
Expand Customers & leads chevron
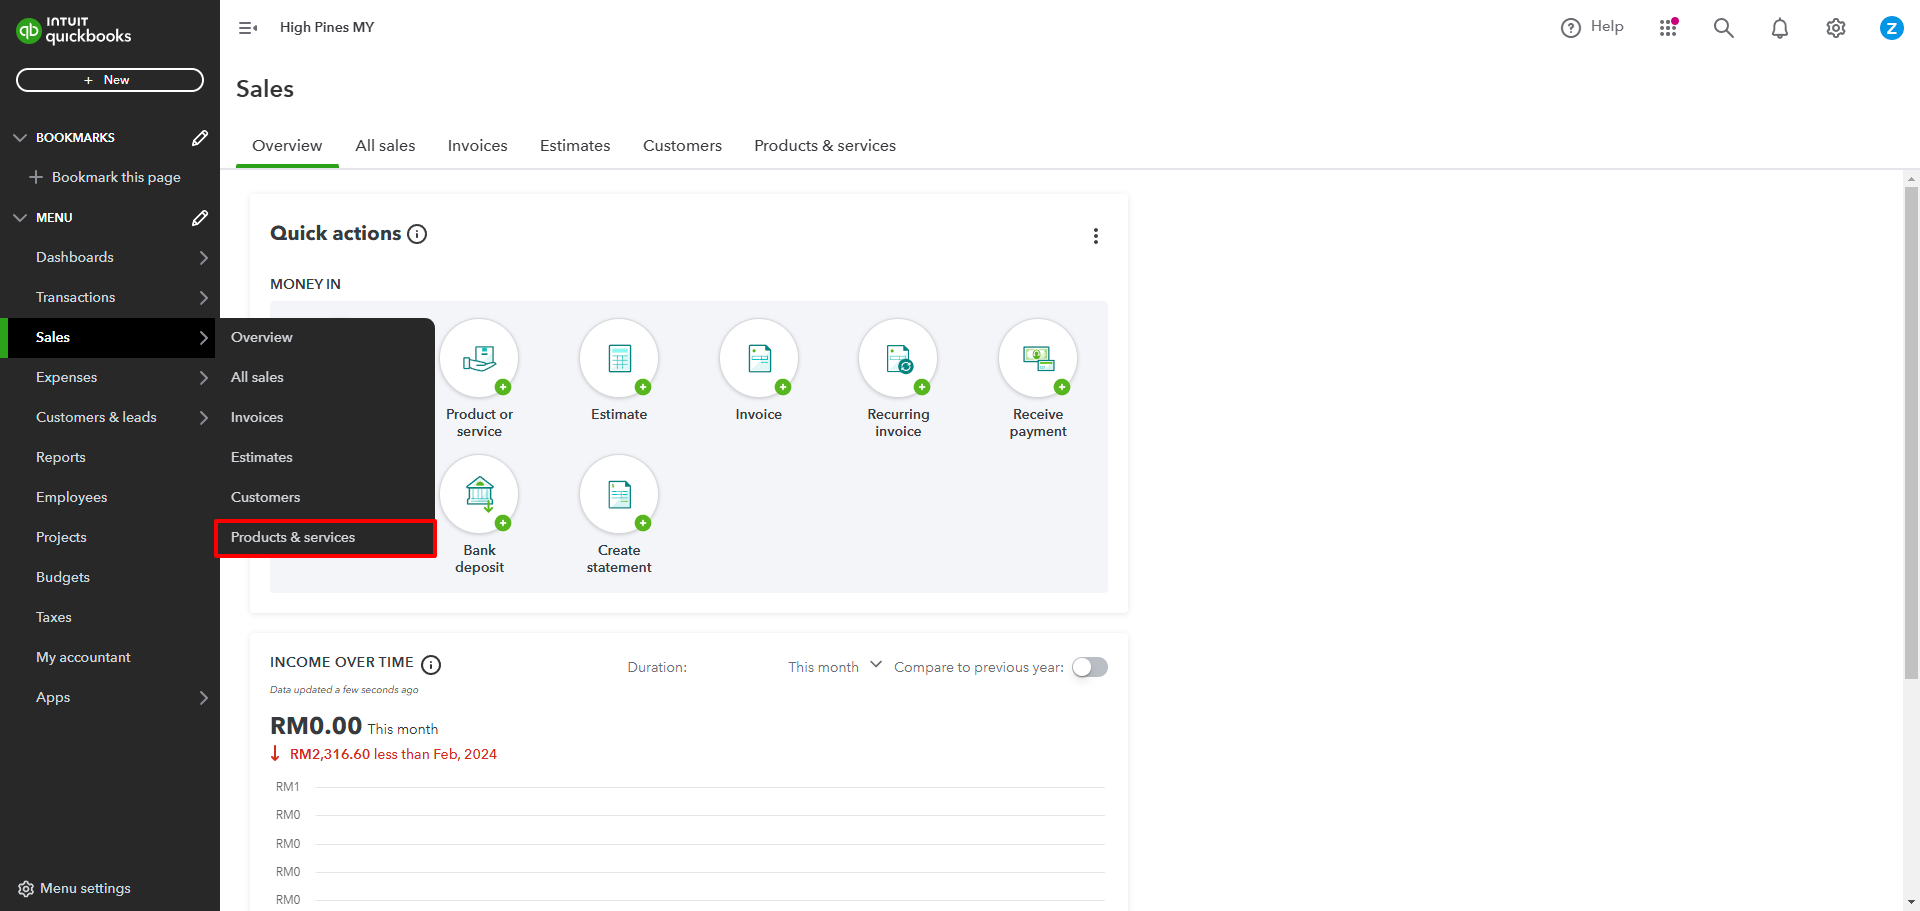(203, 417)
